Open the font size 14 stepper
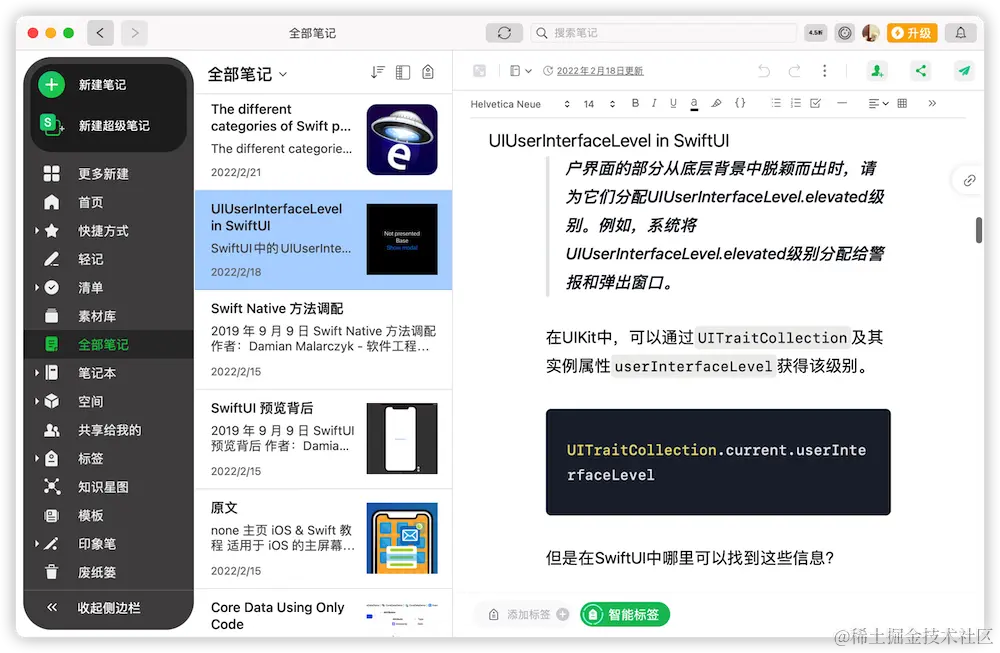 [599, 104]
